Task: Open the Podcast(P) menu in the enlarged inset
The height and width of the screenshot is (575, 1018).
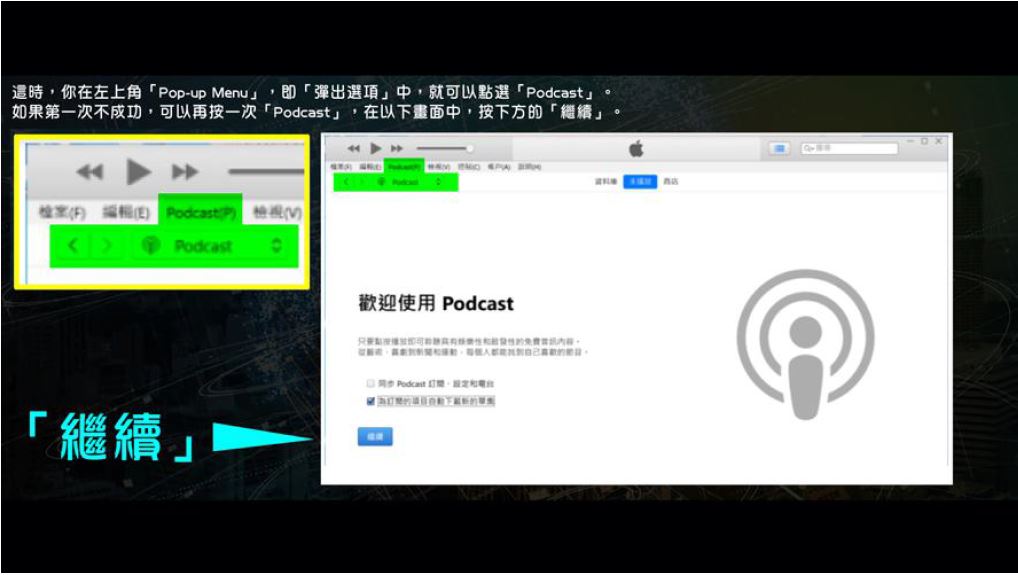Action: [201, 213]
